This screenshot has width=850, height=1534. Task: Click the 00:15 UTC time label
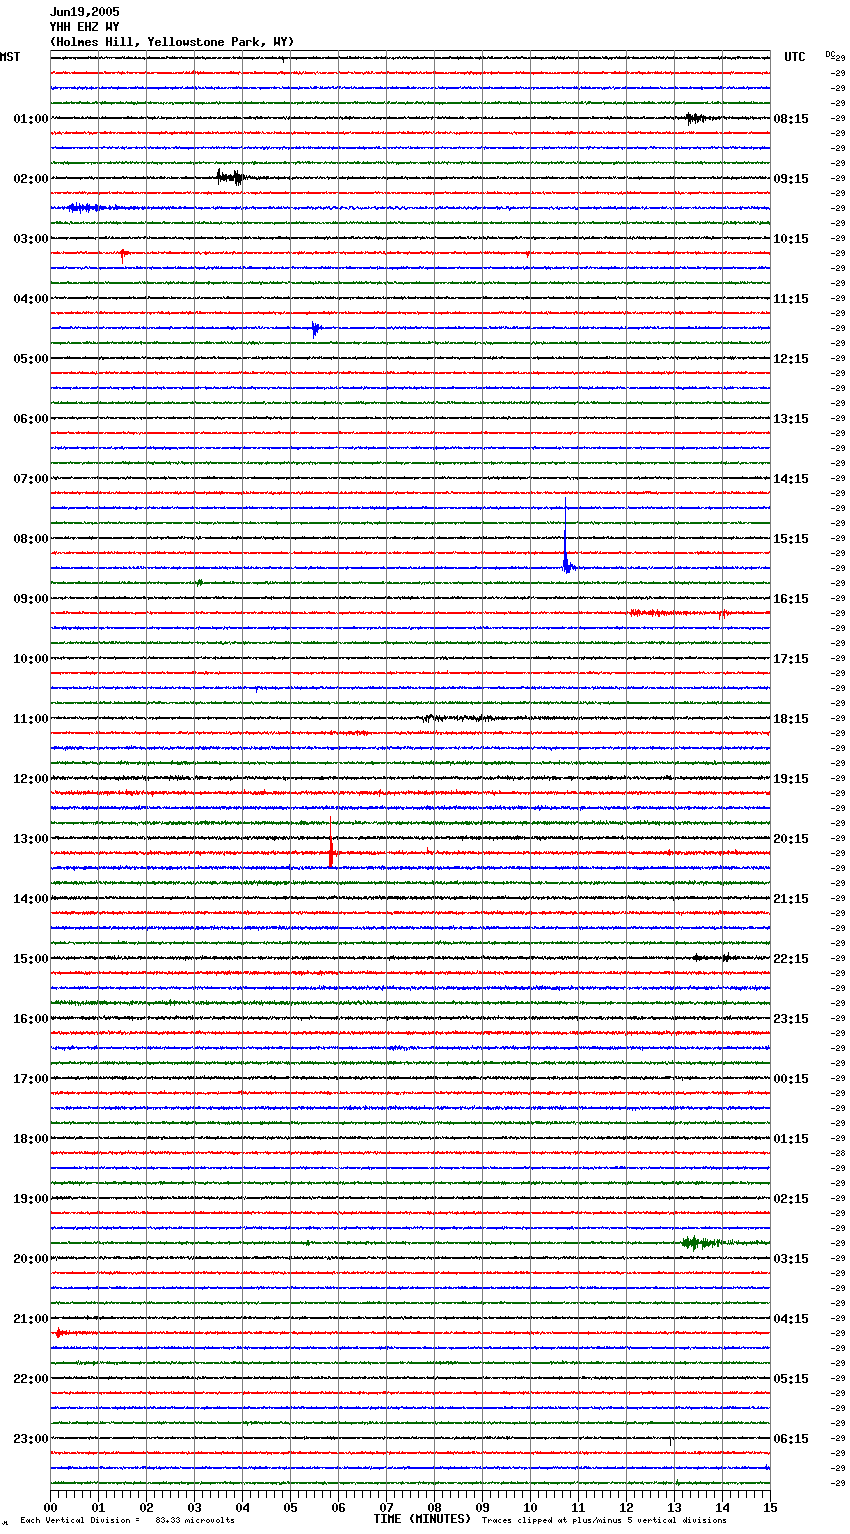[x=791, y=1079]
